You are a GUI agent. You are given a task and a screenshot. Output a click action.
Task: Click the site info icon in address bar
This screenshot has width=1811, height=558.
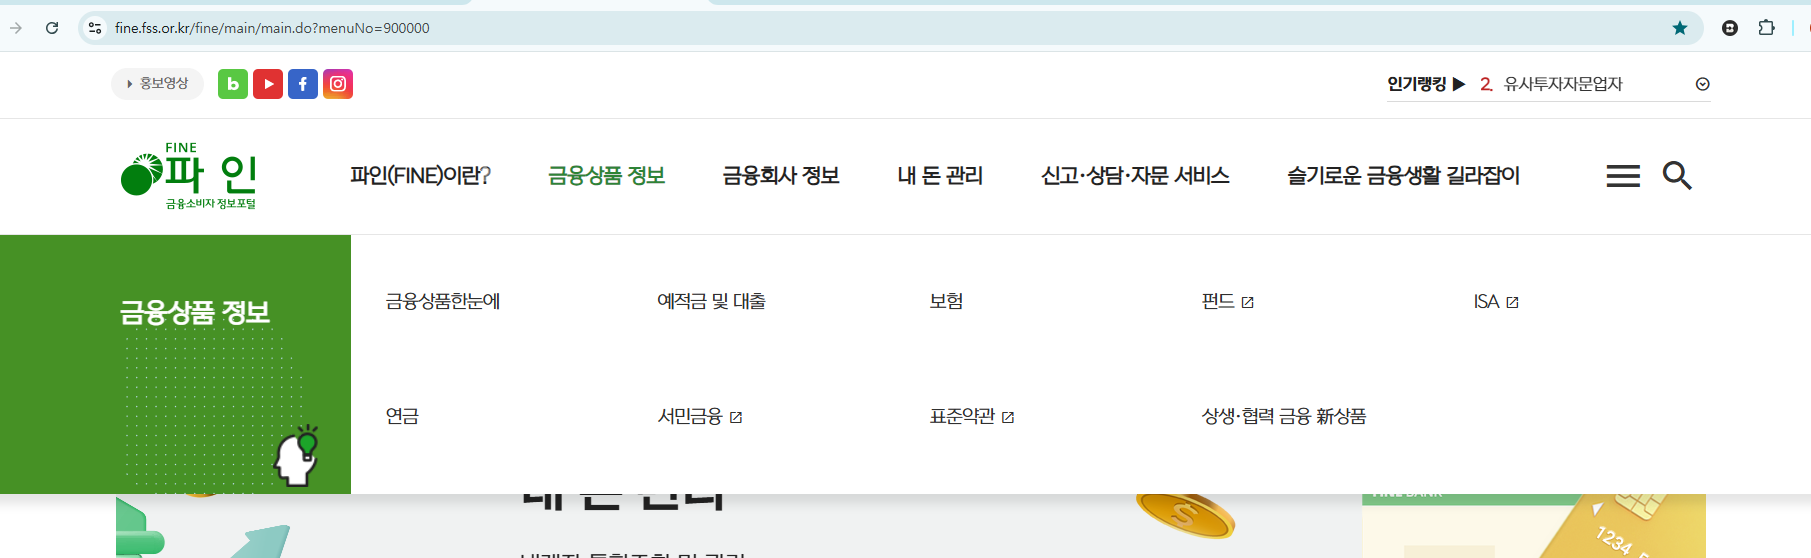[x=95, y=28]
